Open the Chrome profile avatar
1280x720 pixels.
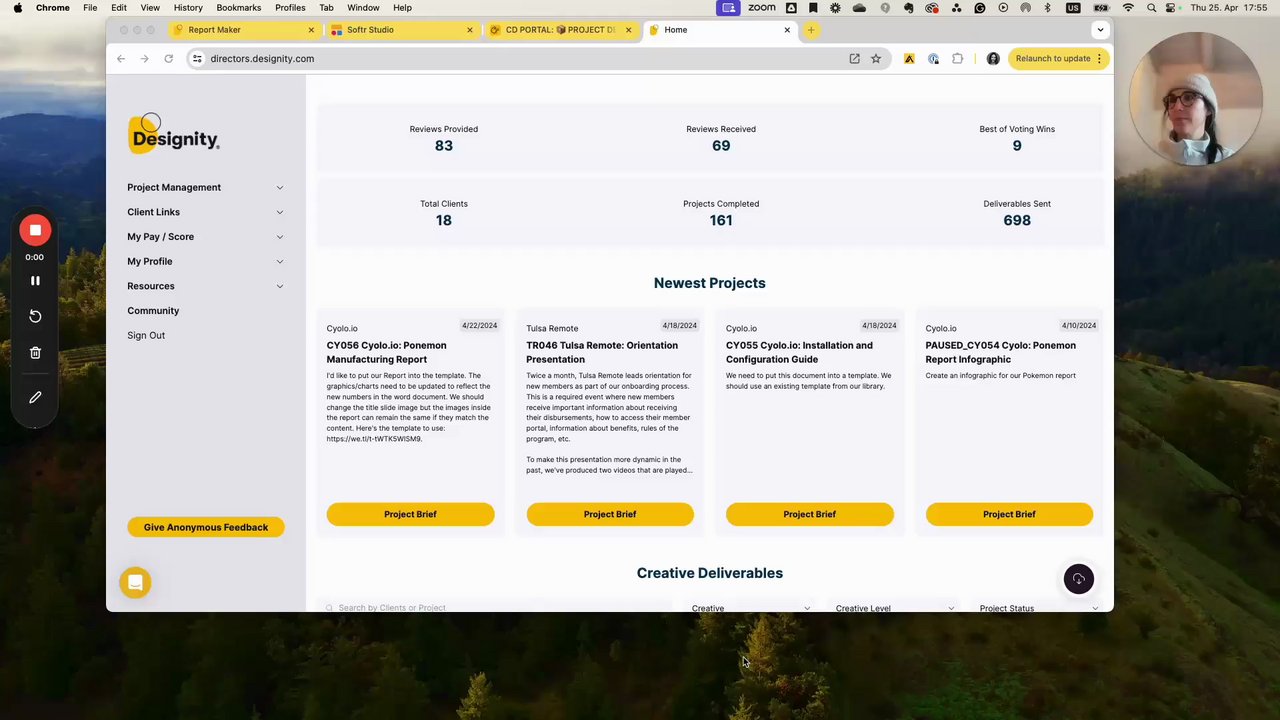tap(993, 59)
